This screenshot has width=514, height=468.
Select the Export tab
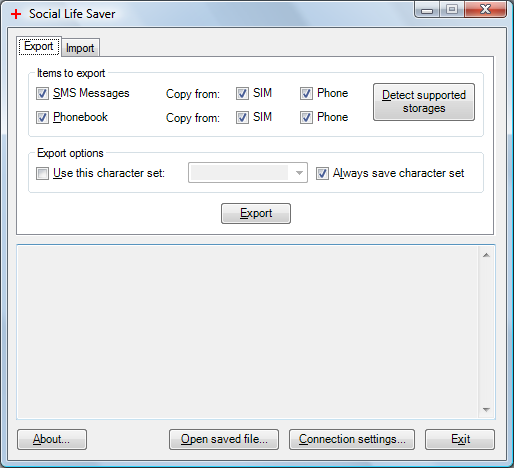39,46
